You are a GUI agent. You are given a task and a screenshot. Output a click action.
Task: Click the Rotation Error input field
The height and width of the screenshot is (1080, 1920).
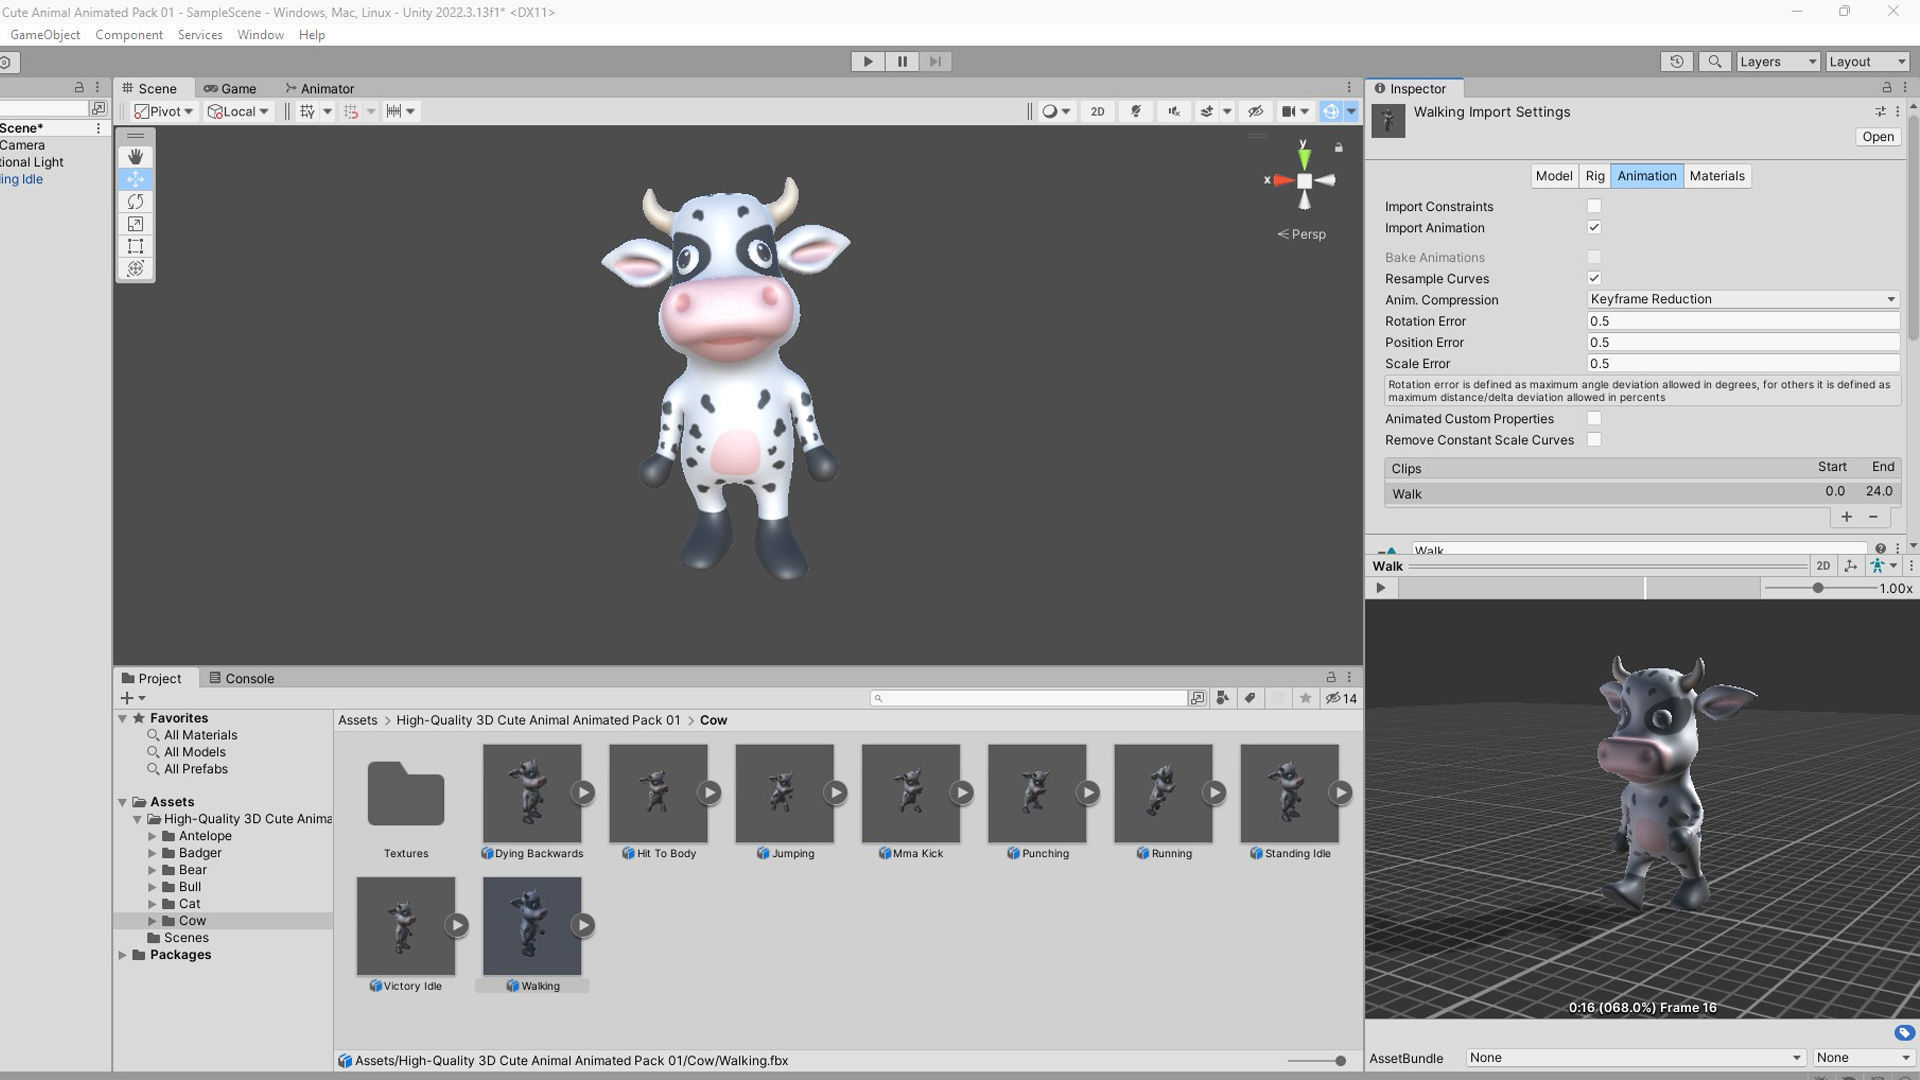coord(1743,321)
